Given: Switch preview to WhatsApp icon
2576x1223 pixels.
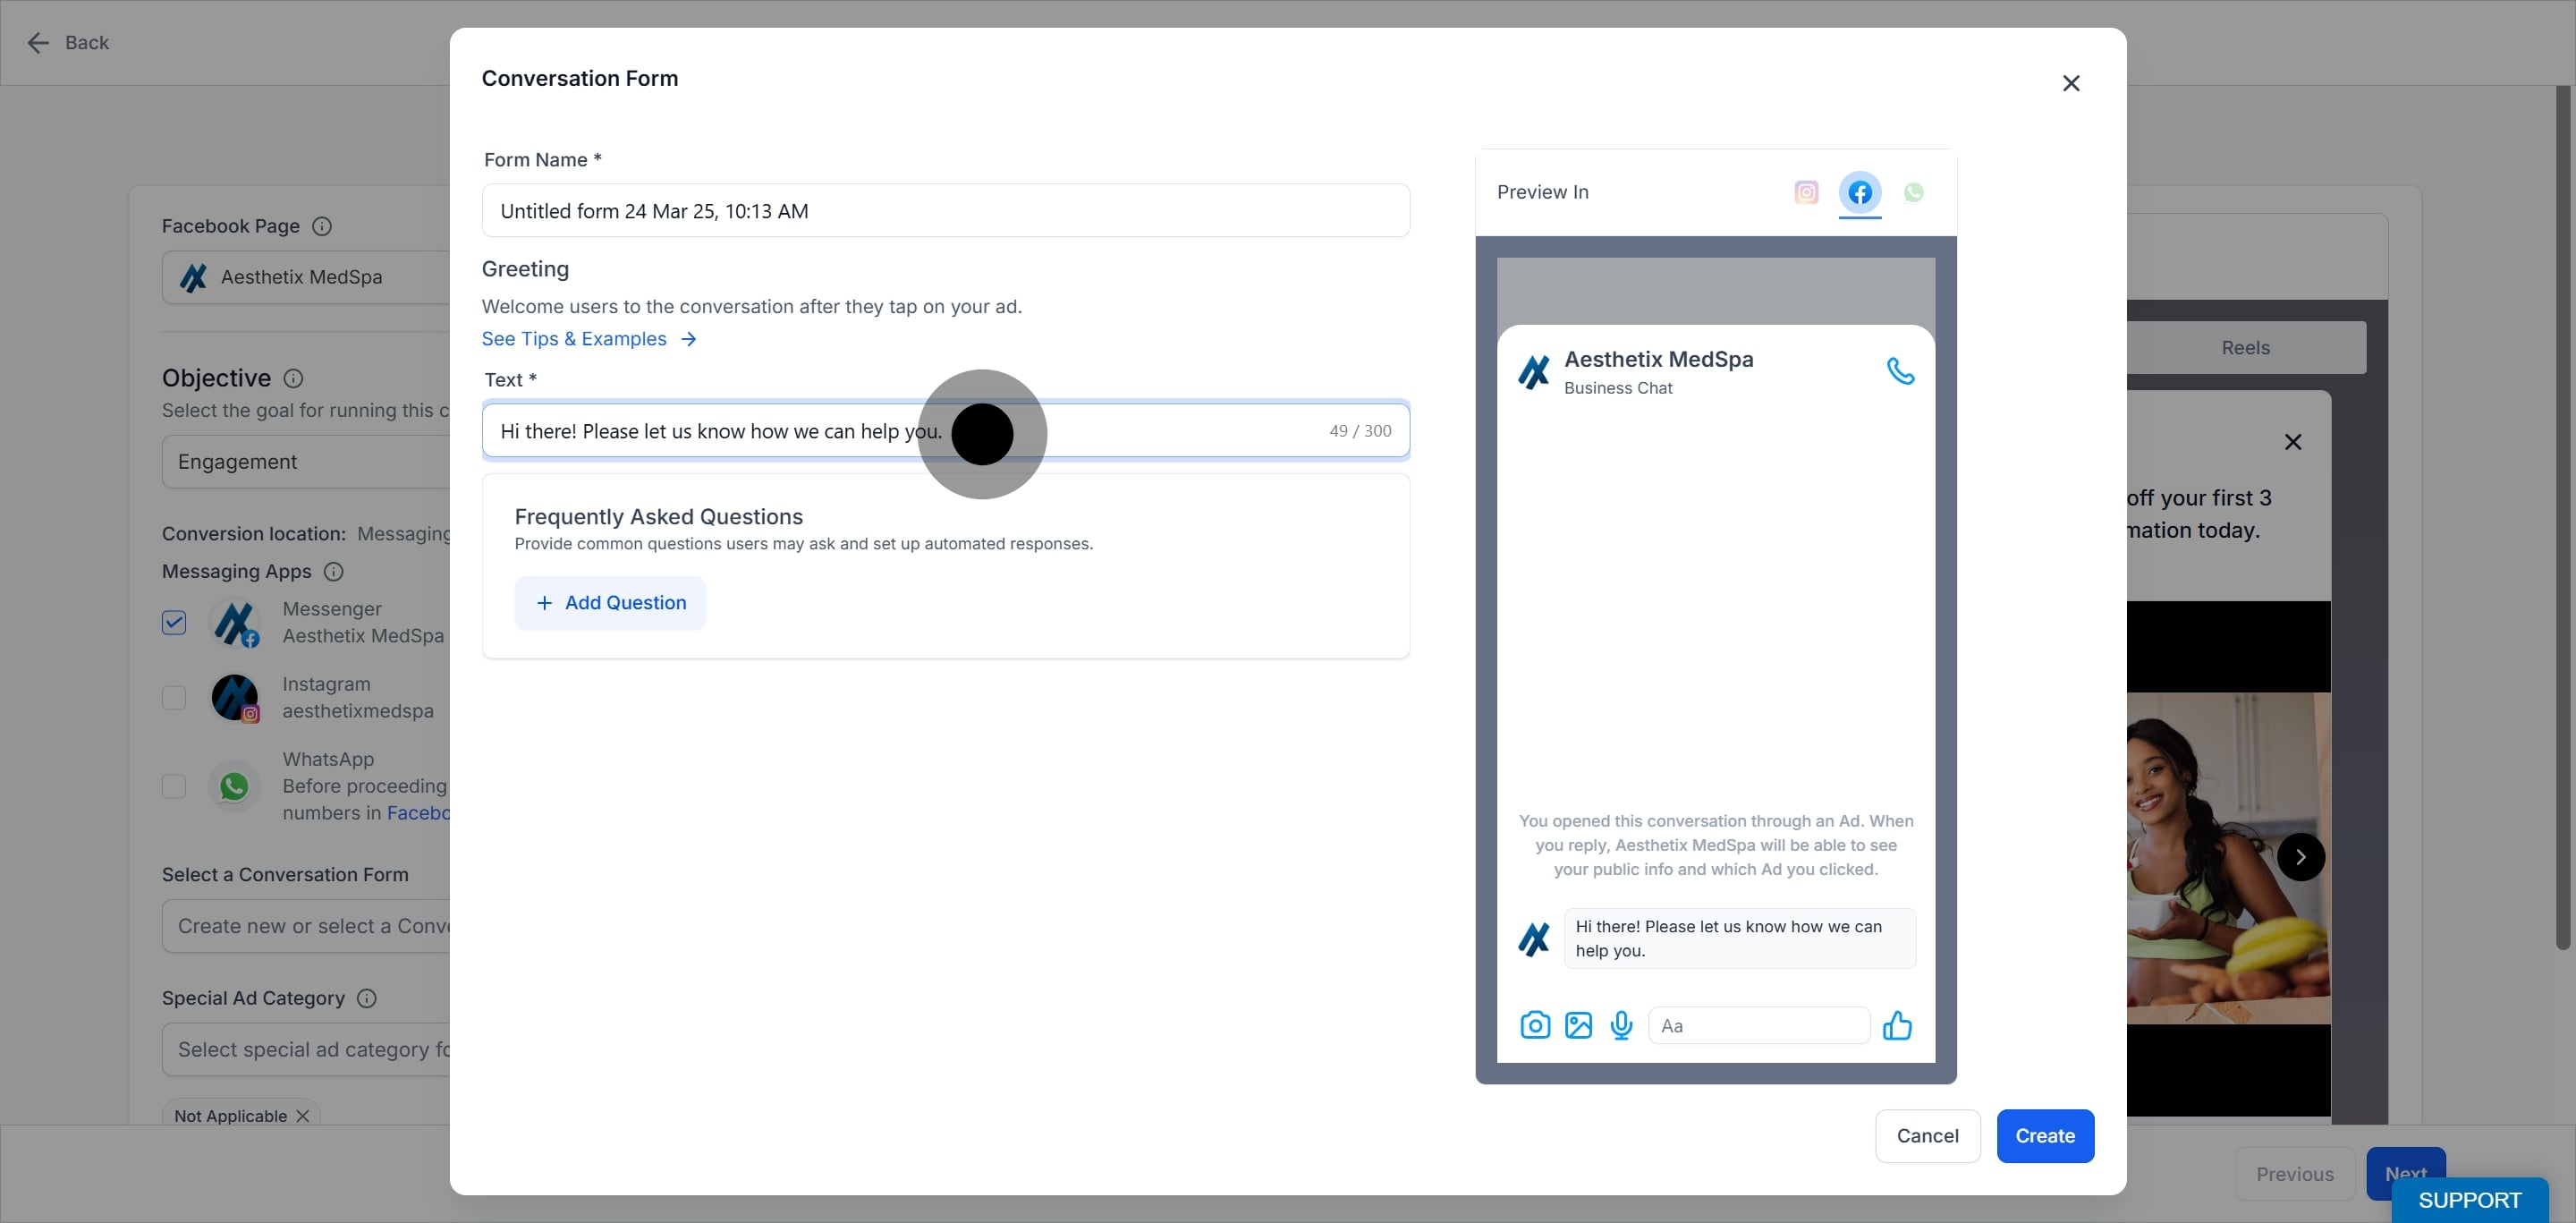Looking at the screenshot, I should [x=1913, y=192].
